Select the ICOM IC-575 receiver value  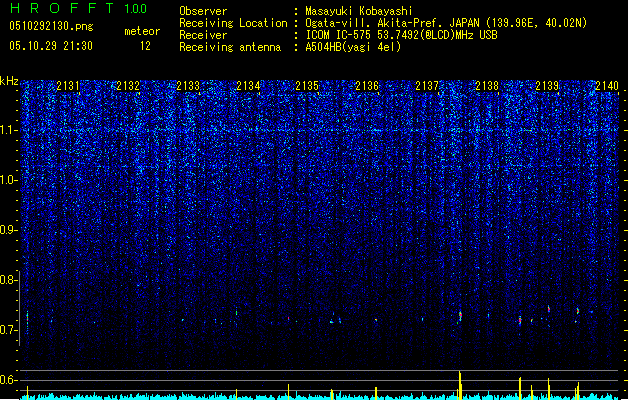pyautogui.click(x=401, y=35)
